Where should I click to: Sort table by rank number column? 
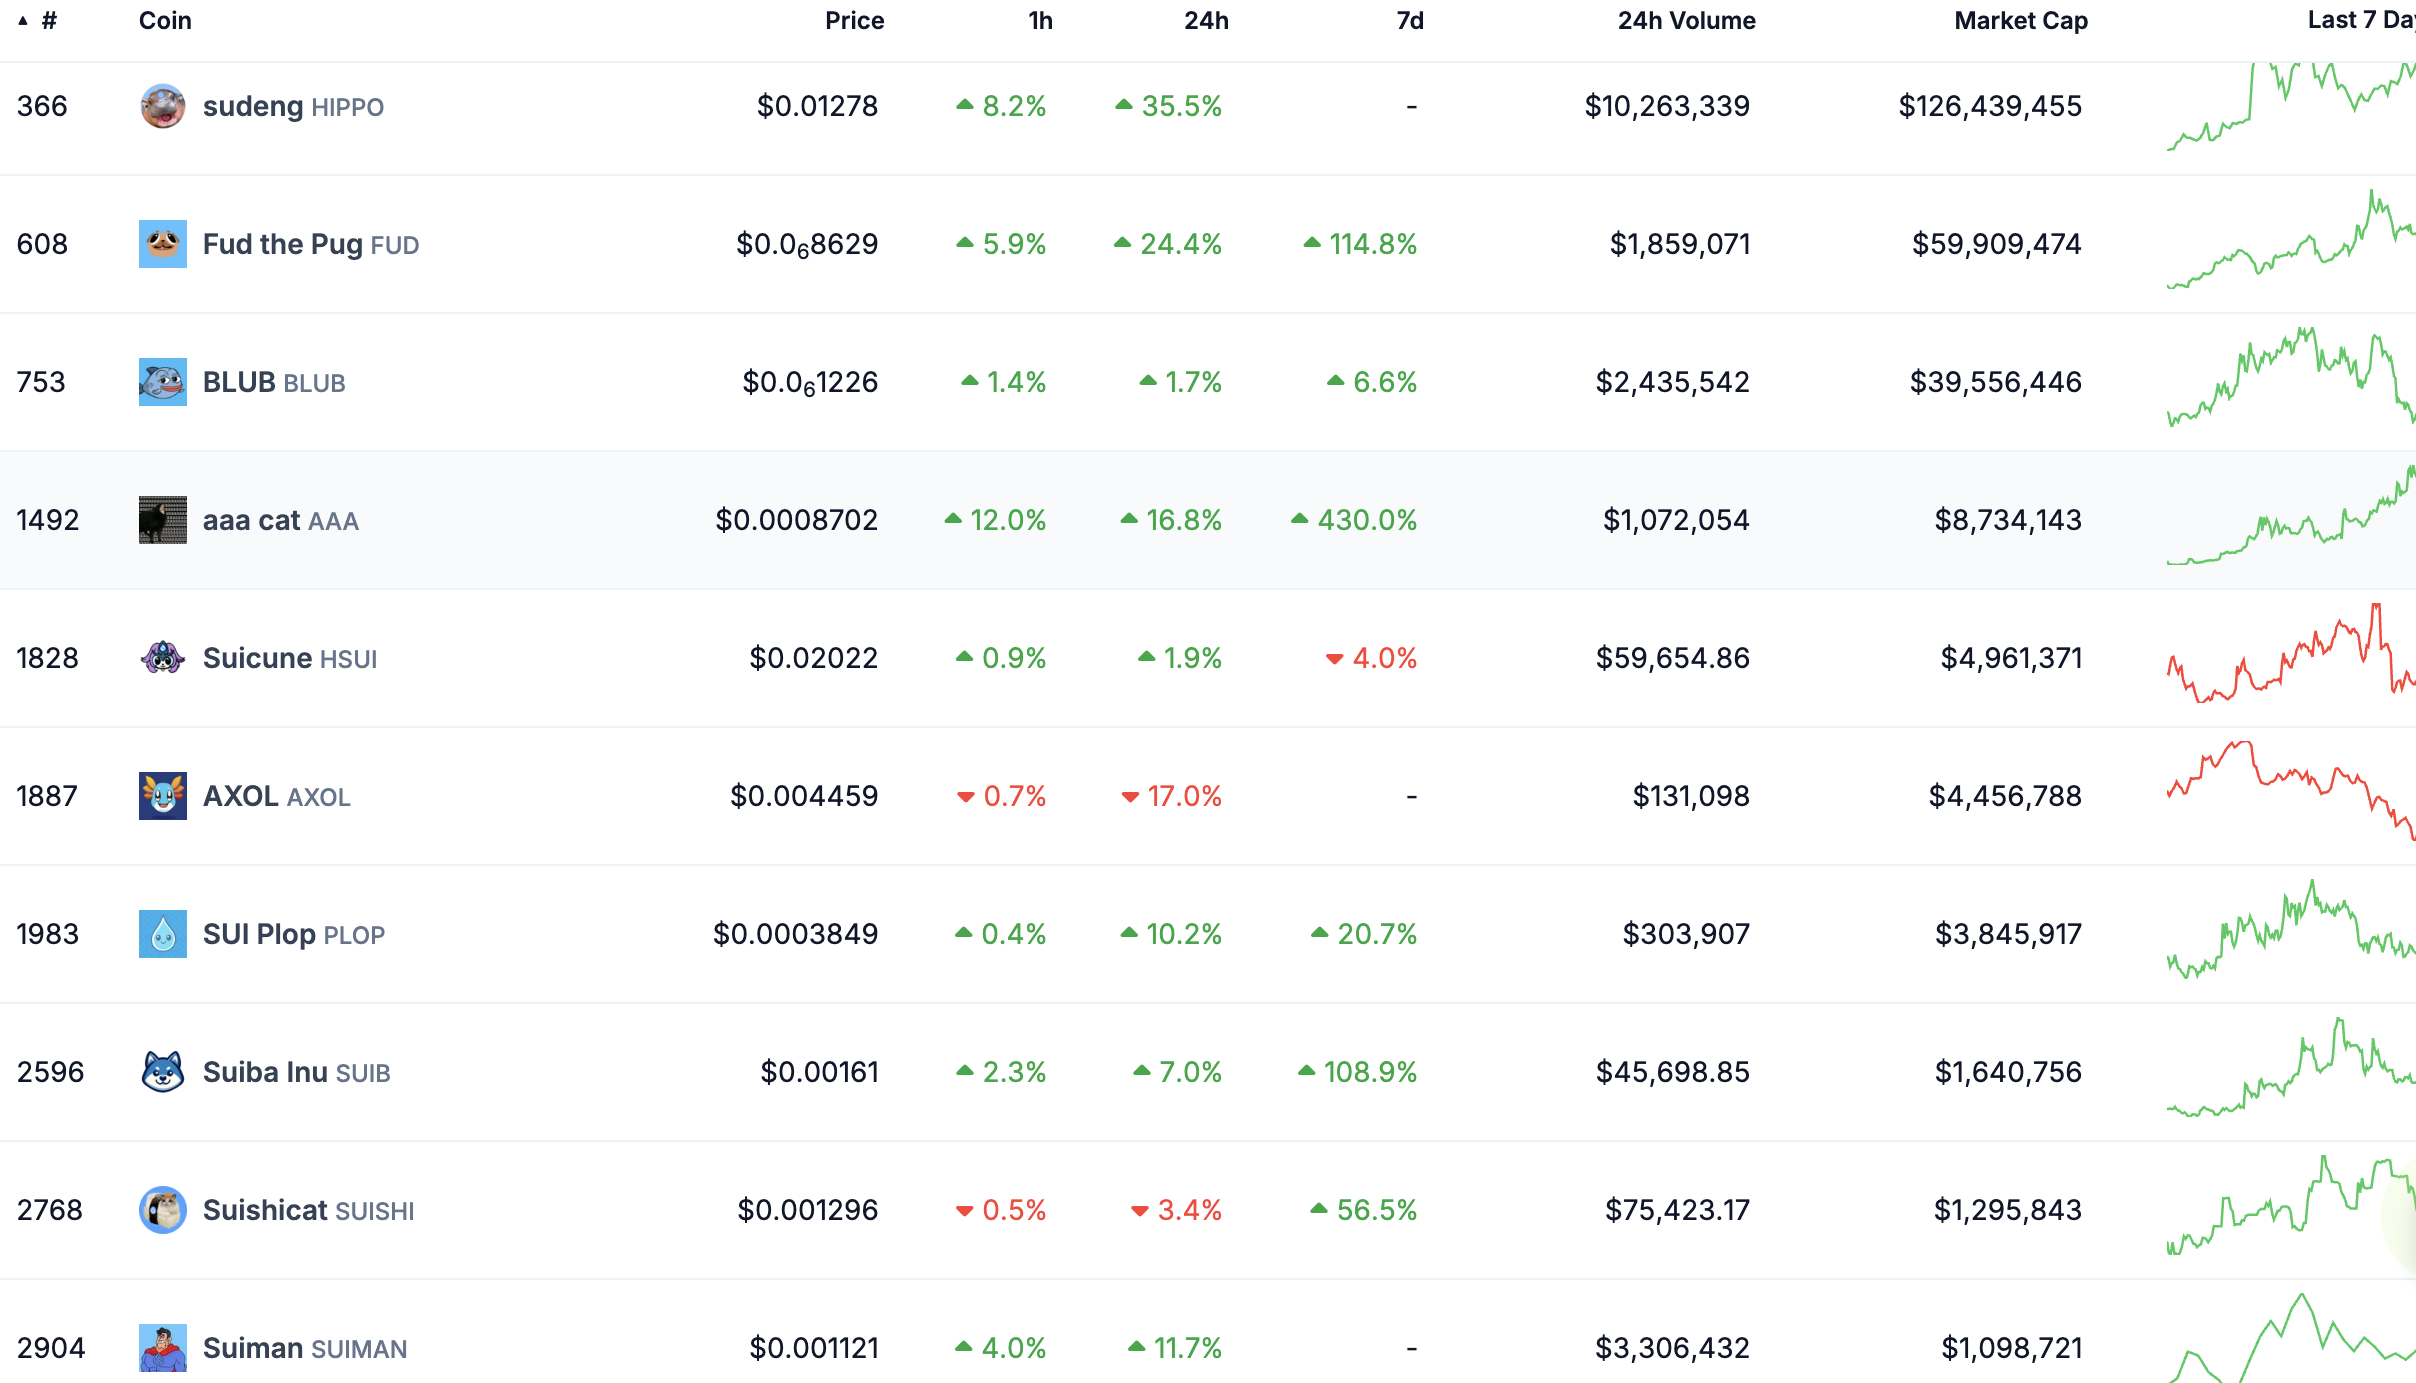pos(48,21)
